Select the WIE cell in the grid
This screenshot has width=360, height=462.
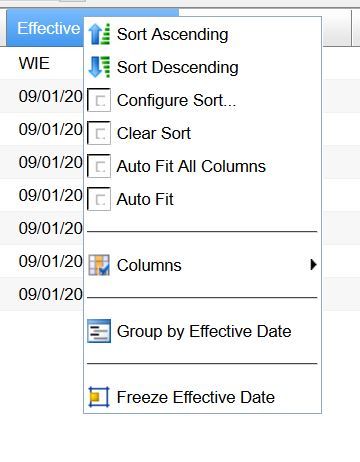[x=34, y=63]
